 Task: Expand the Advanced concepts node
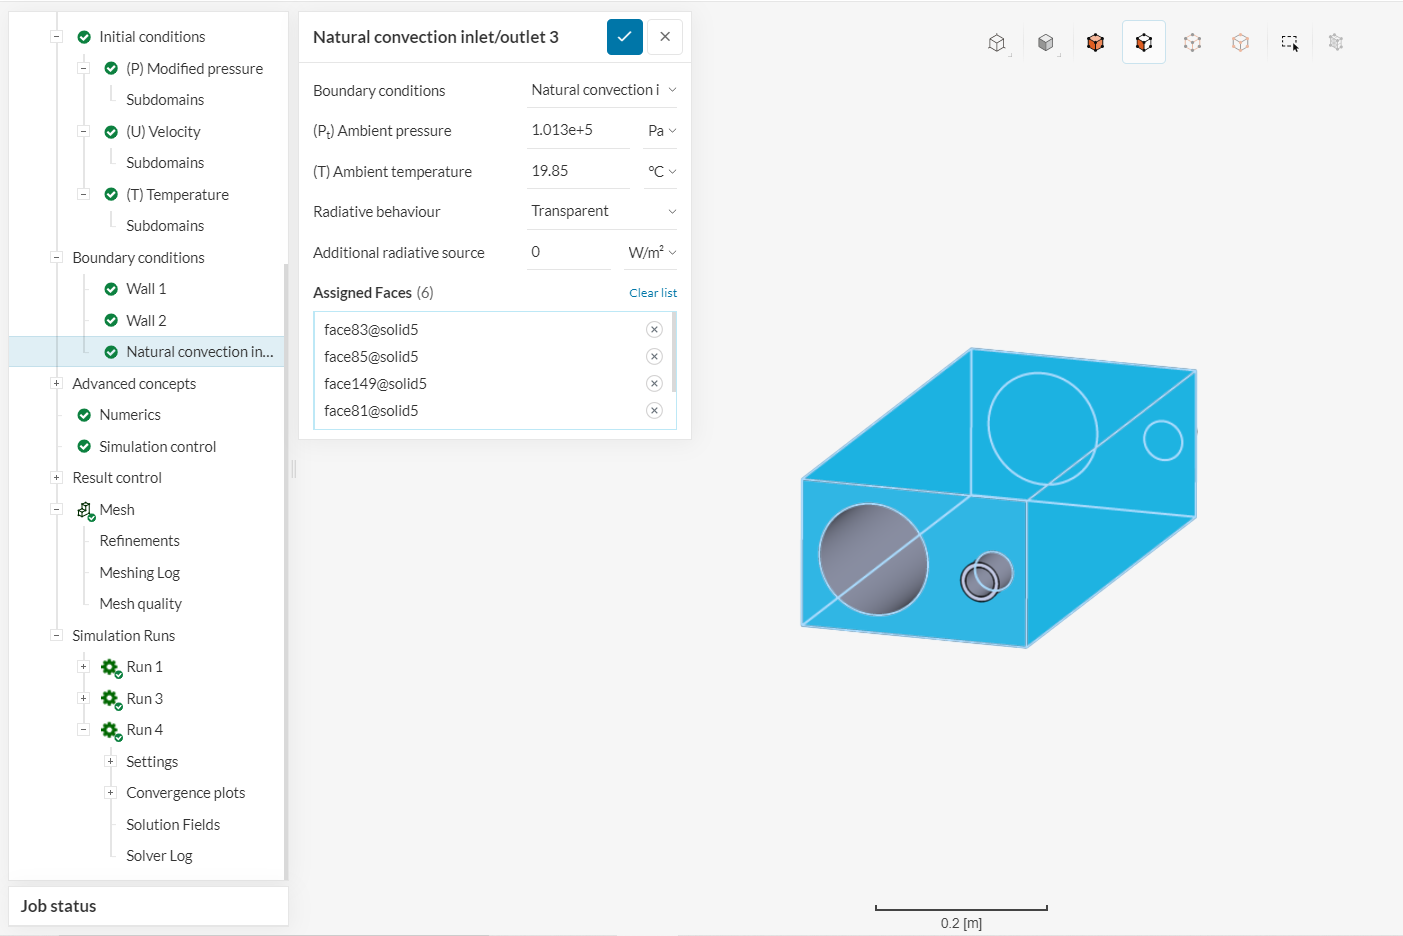click(x=57, y=384)
